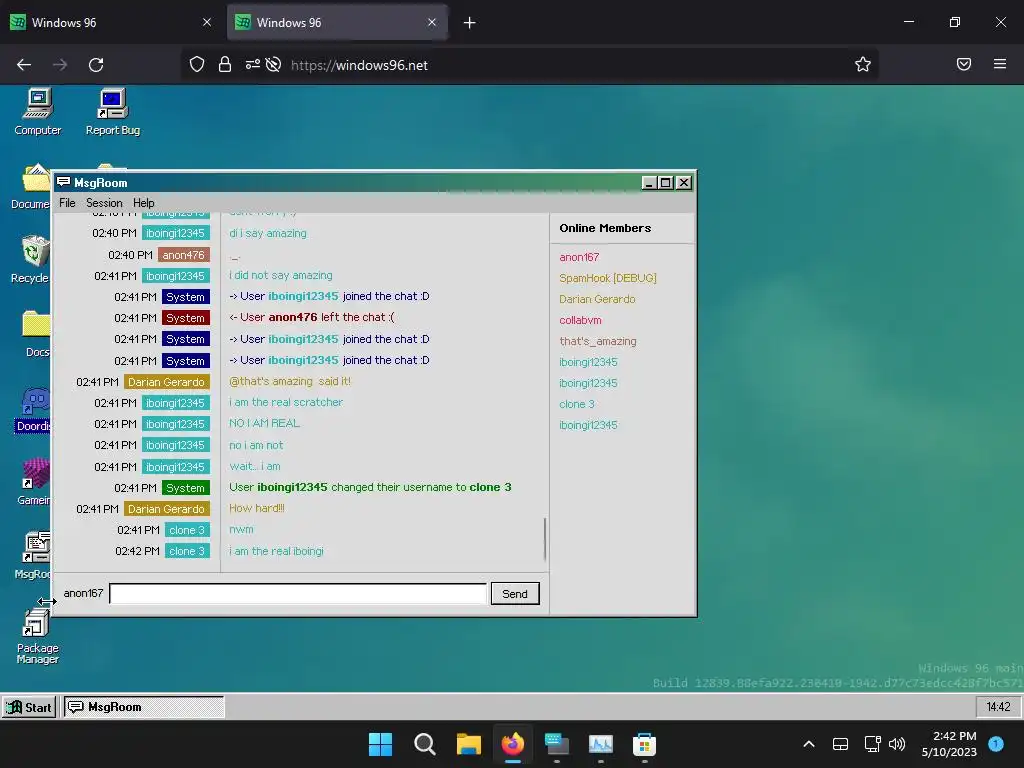Open the Help menu in MsgRoom
This screenshot has width=1024, height=768.
[144, 203]
